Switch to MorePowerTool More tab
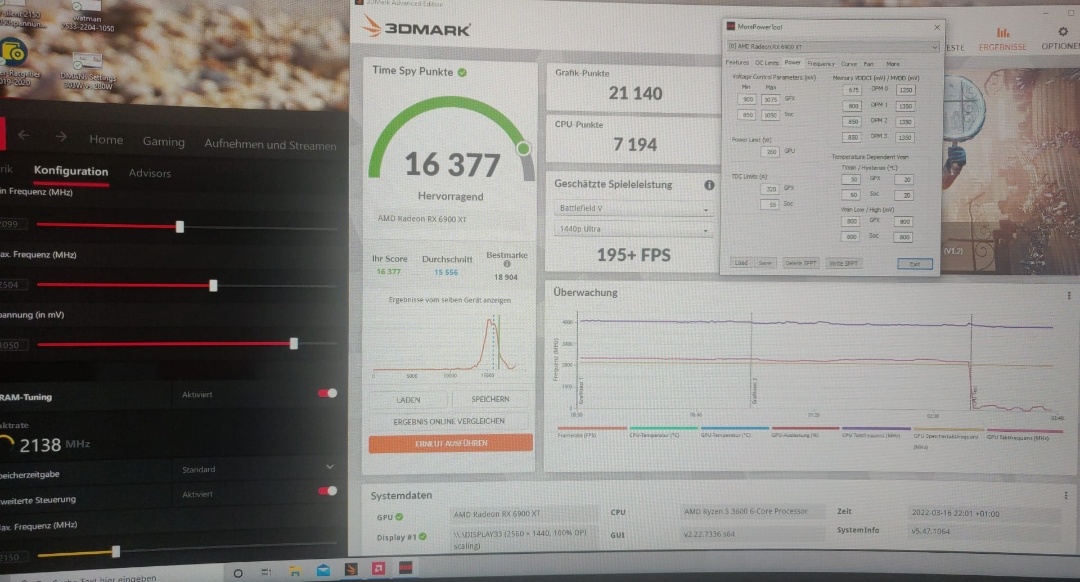This screenshot has width=1080, height=582. click(x=893, y=64)
